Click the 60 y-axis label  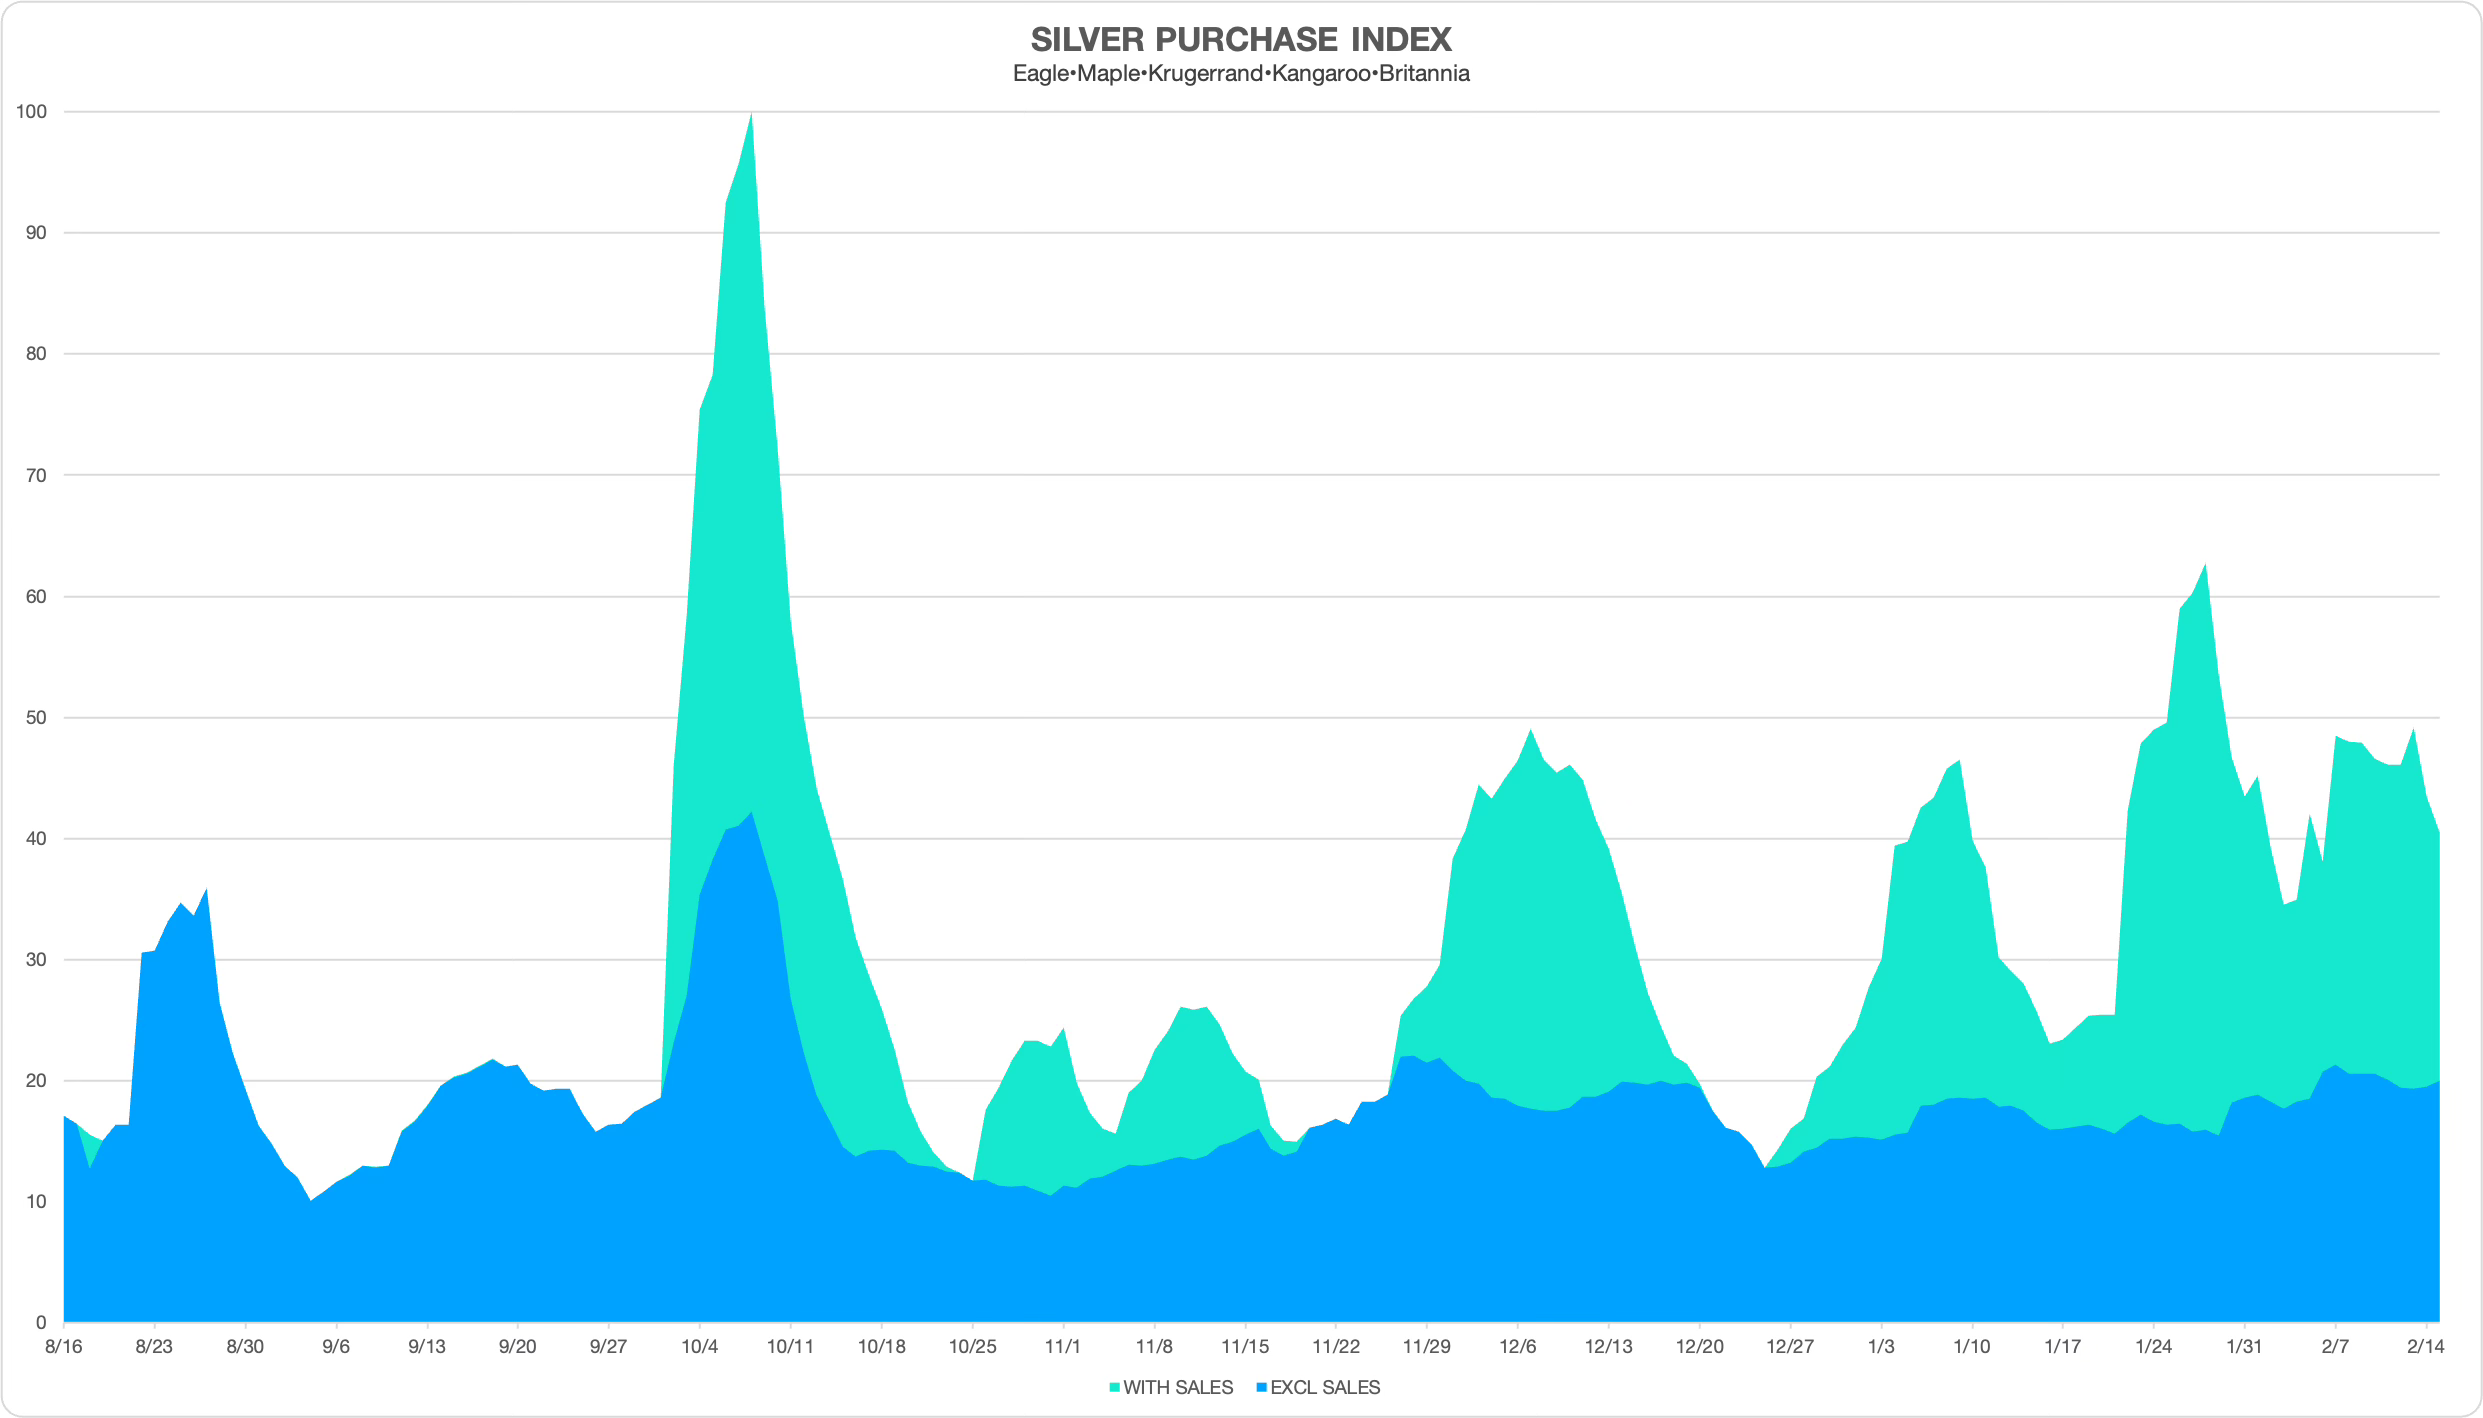click(x=36, y=597)
